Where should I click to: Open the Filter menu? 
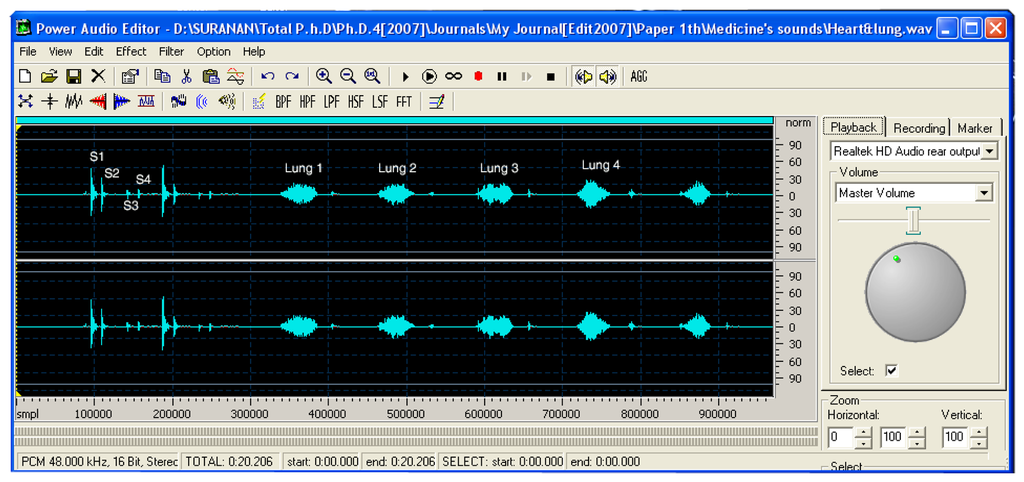click(x=171, y=52)
